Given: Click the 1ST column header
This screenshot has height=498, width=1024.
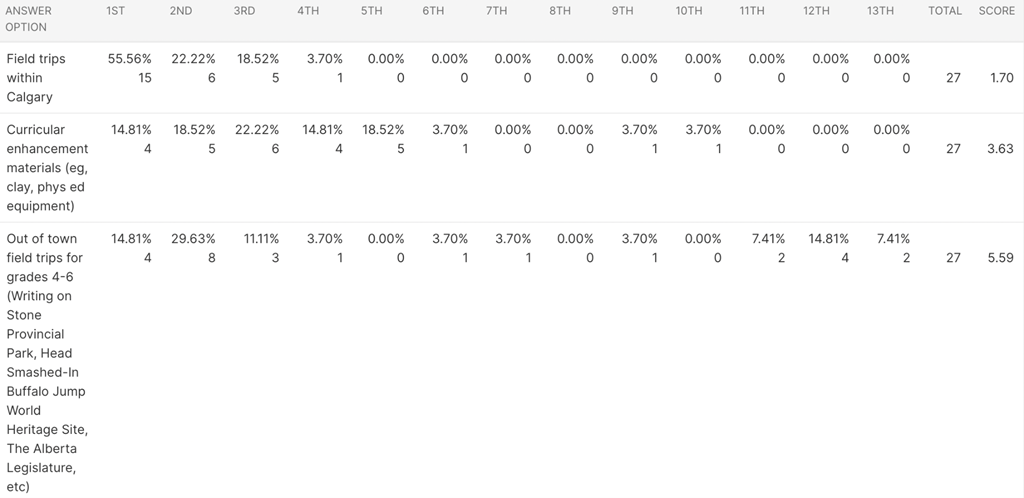Looking at the screenshot, I should pos(116,11).
